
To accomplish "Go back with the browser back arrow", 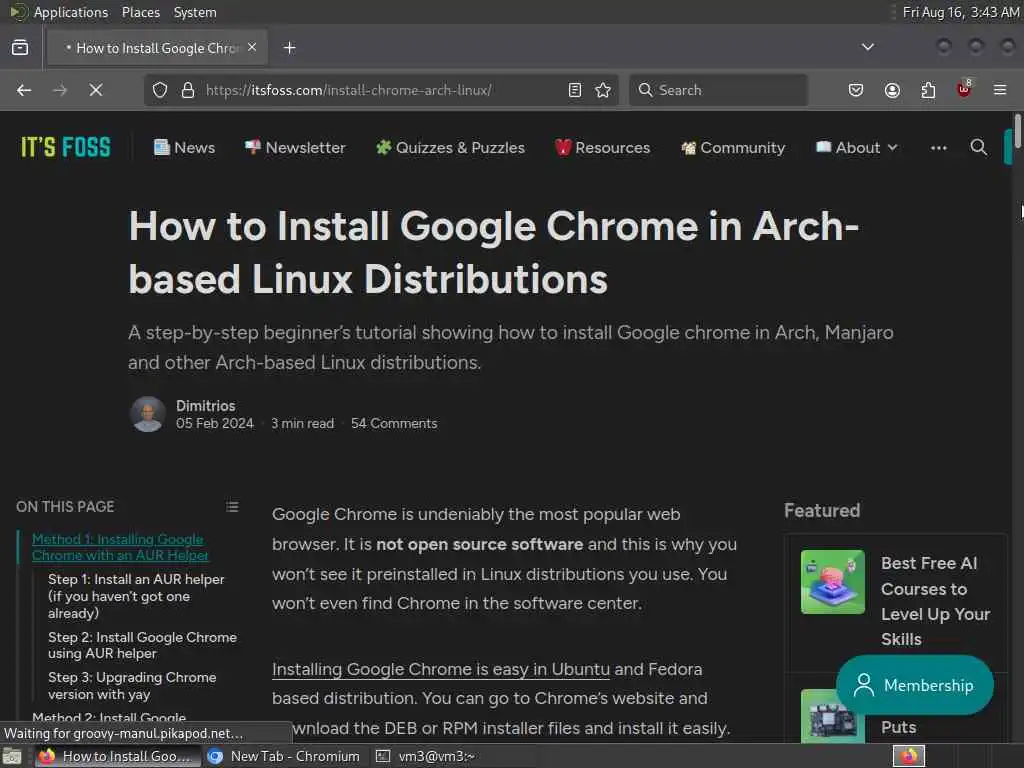I will coord(24,90).
